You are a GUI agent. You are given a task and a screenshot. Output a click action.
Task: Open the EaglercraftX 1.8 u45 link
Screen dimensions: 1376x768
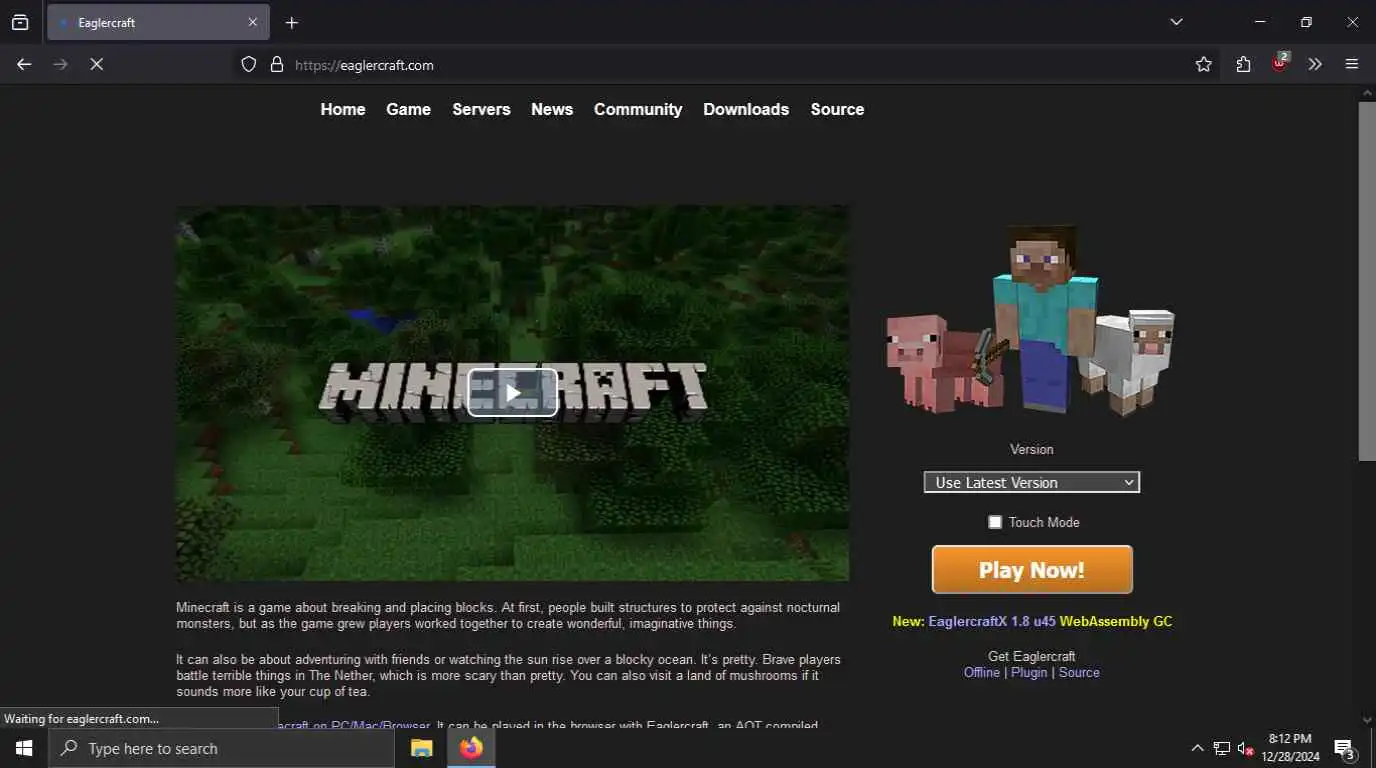(992, 621)
